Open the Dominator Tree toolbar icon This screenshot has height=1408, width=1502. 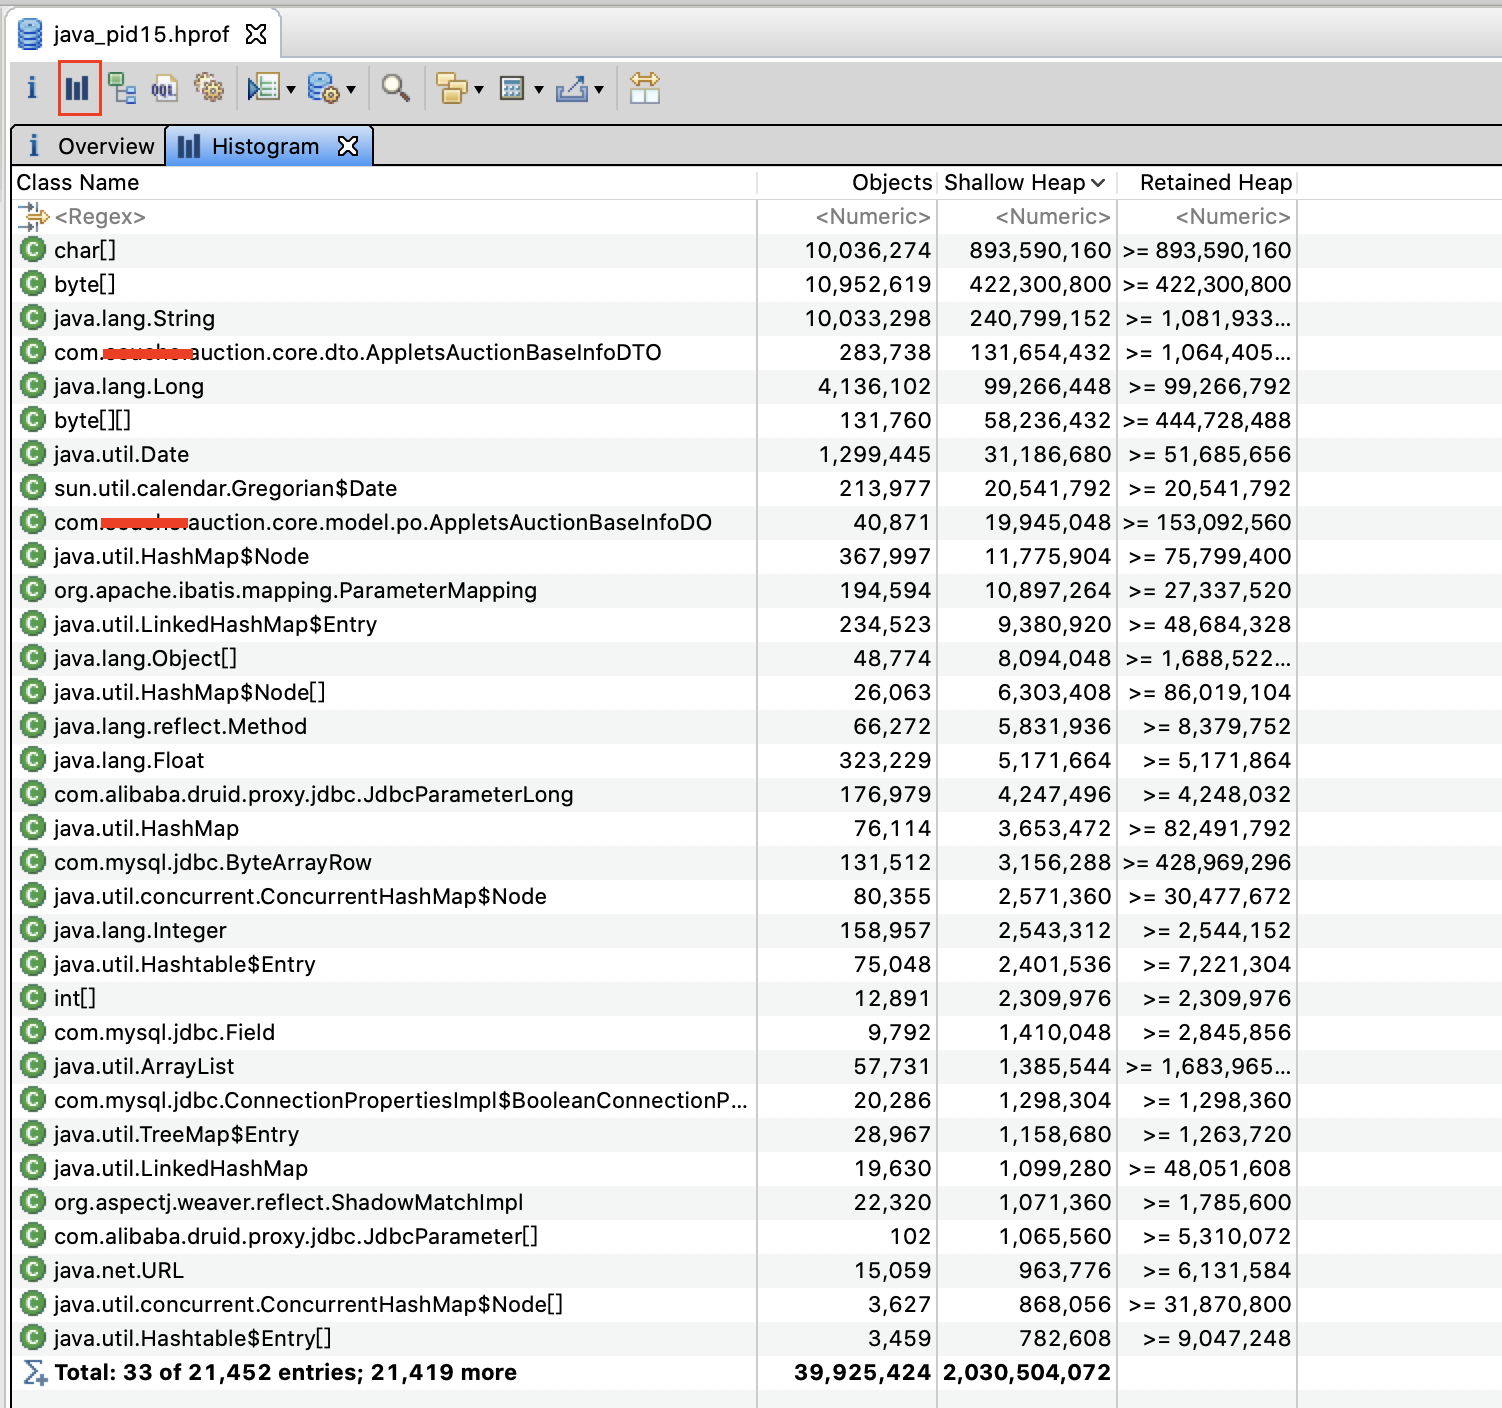[122, 88]
